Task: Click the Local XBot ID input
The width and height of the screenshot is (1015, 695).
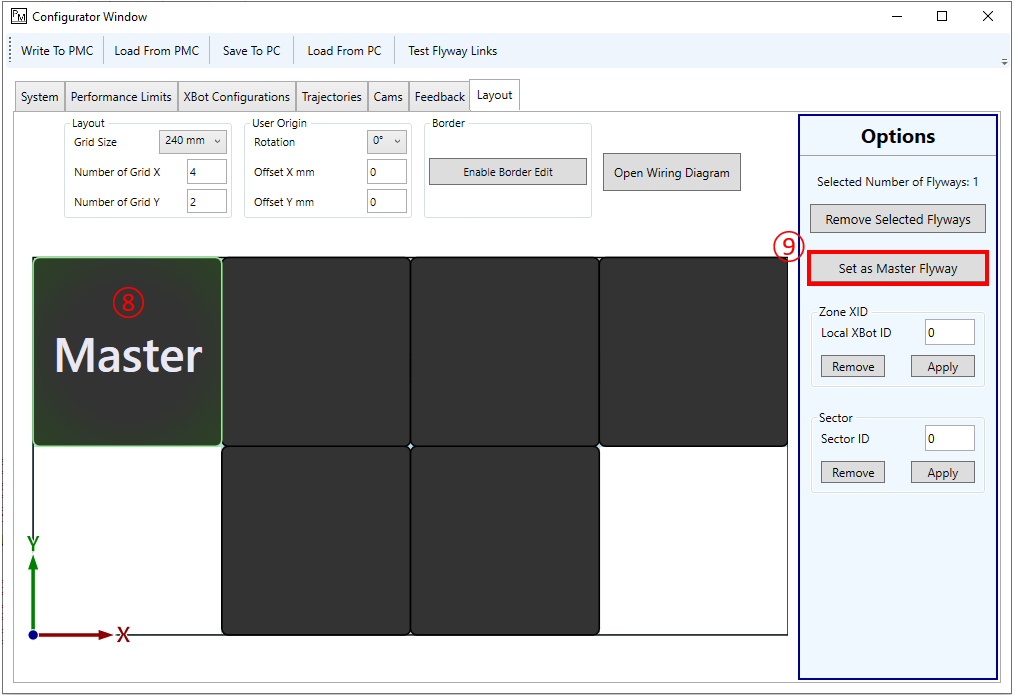Action: [x=949, y=333]
